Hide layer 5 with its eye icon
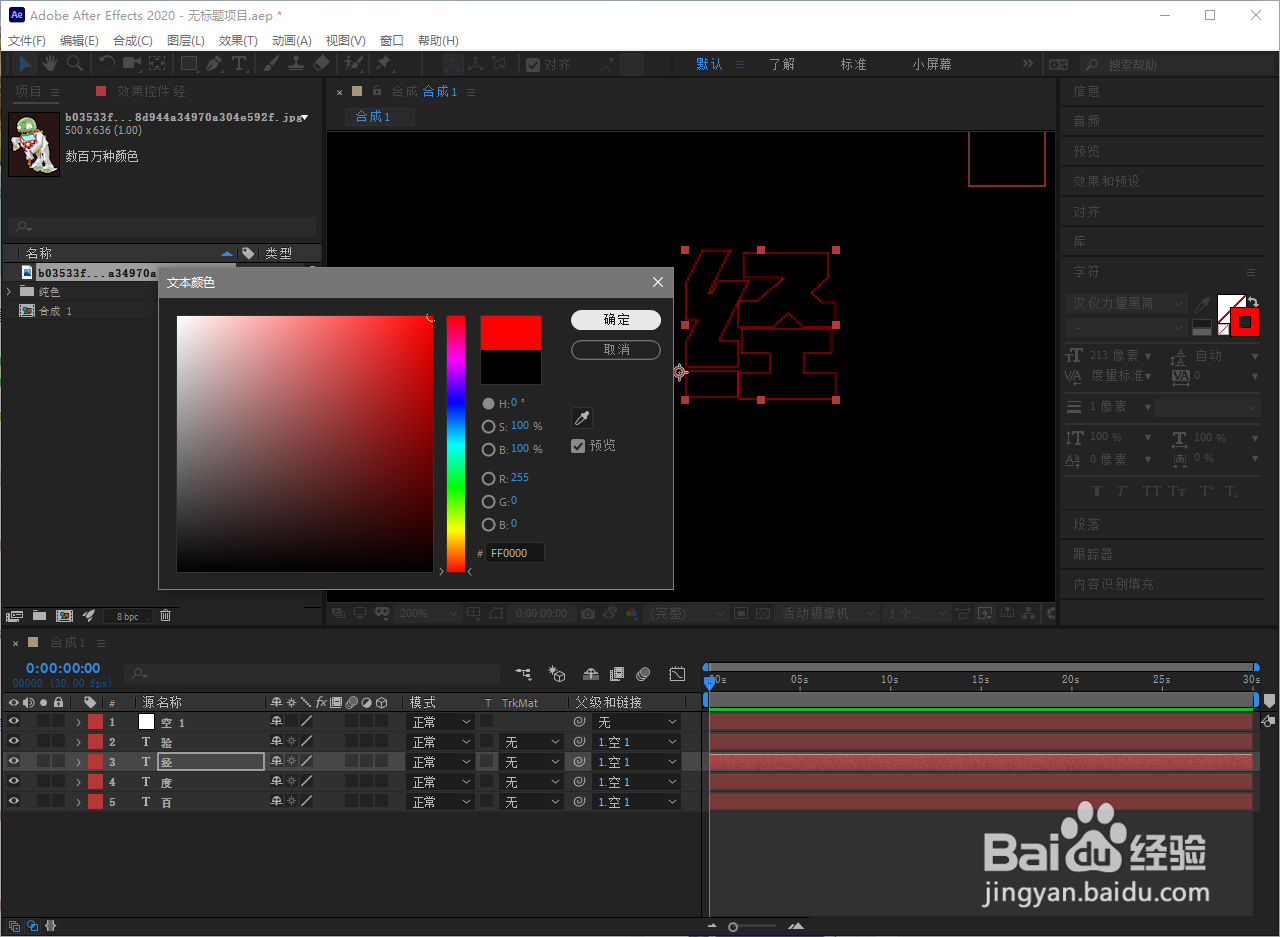The height and width of the screenshot is (937, 1280). pos(14,801)
